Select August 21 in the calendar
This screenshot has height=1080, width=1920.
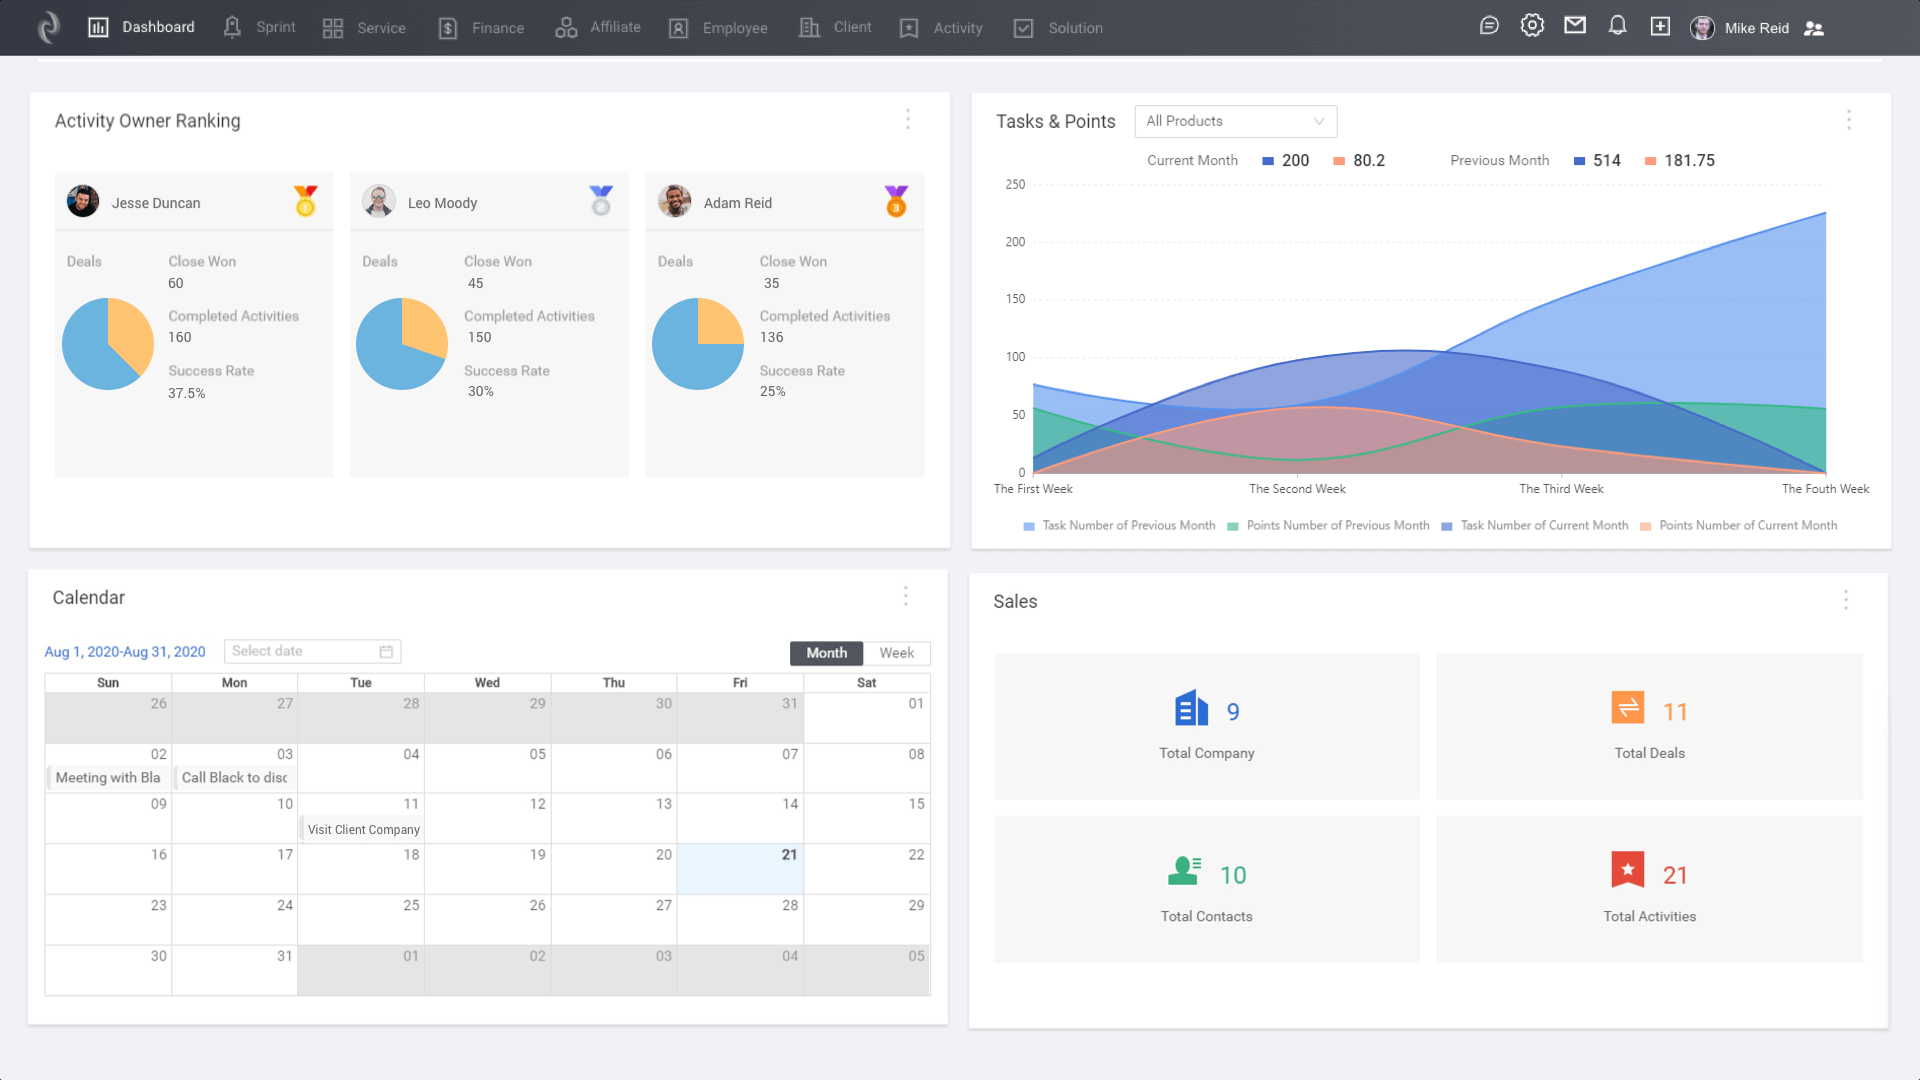click(740, 868)
